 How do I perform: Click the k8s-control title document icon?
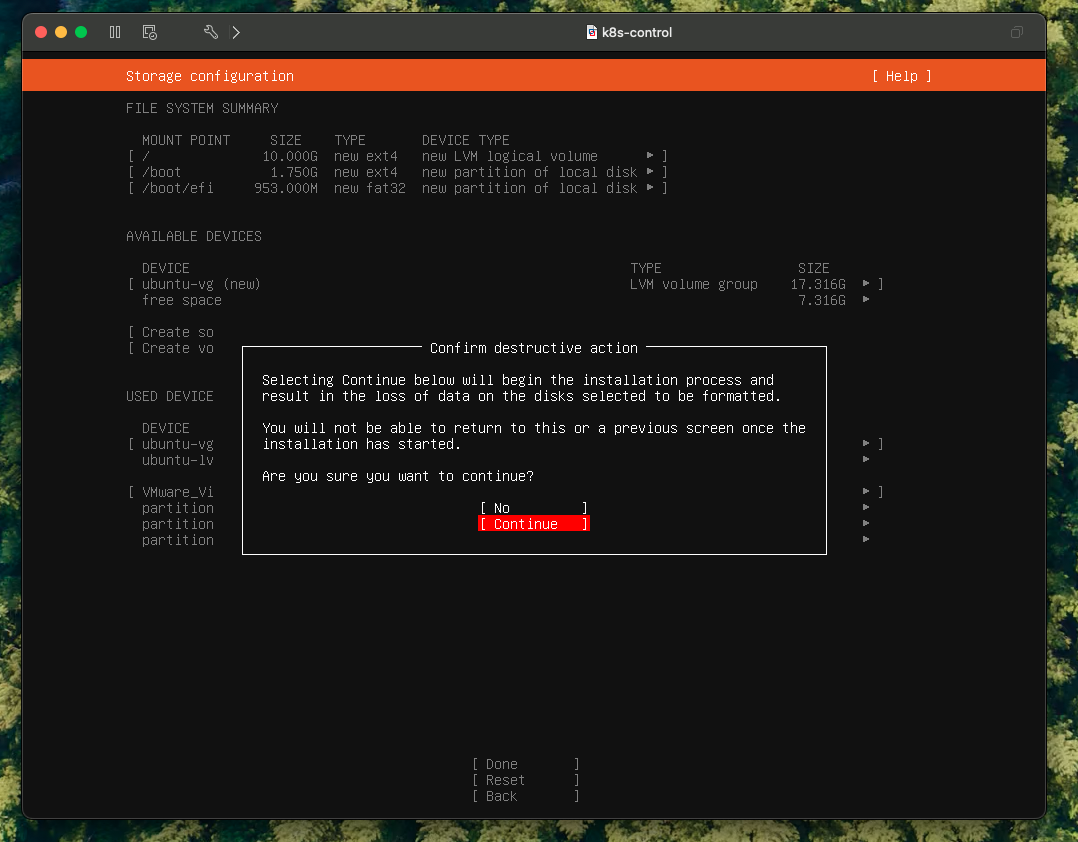592,32
